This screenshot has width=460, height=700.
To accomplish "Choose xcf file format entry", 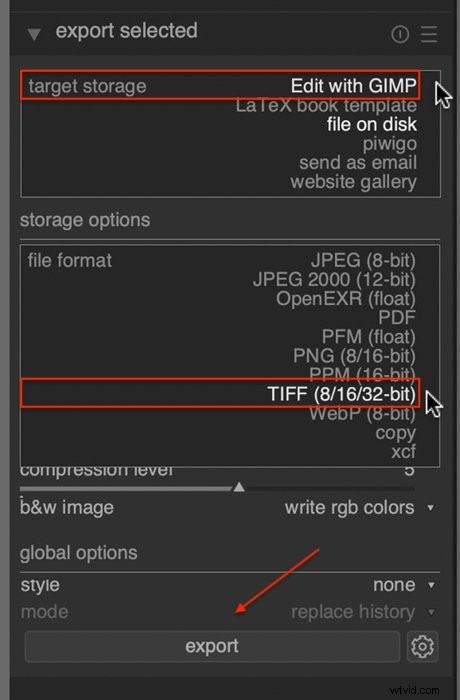I will (x=403, y=451).
